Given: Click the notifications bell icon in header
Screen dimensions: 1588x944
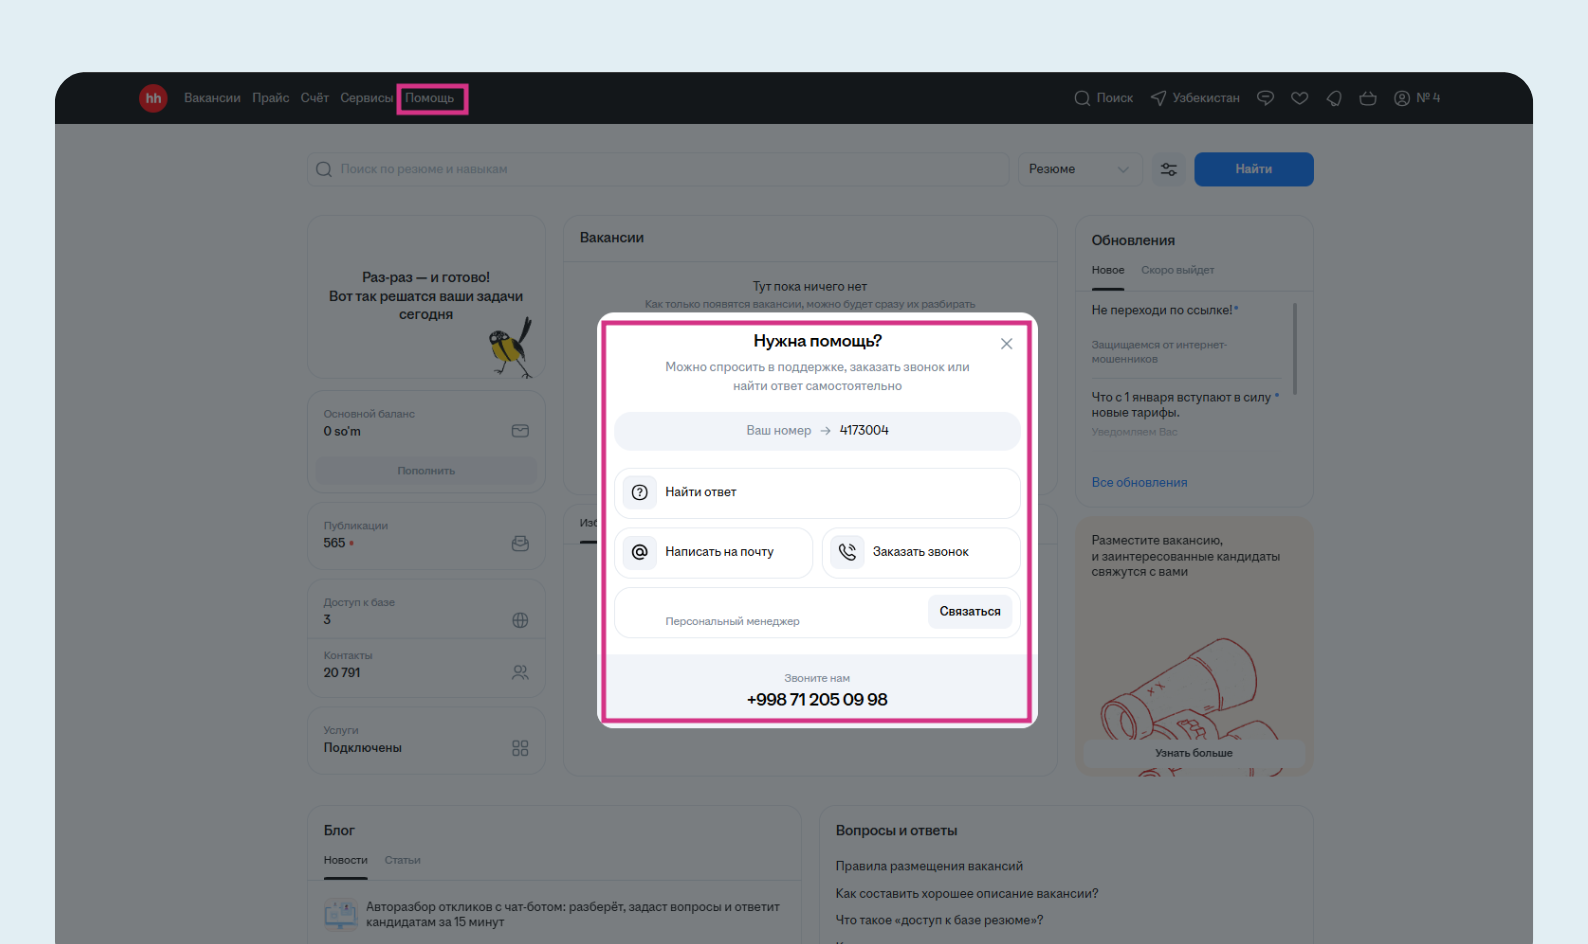Looking at the screenshot, I should click(1334, 98).
